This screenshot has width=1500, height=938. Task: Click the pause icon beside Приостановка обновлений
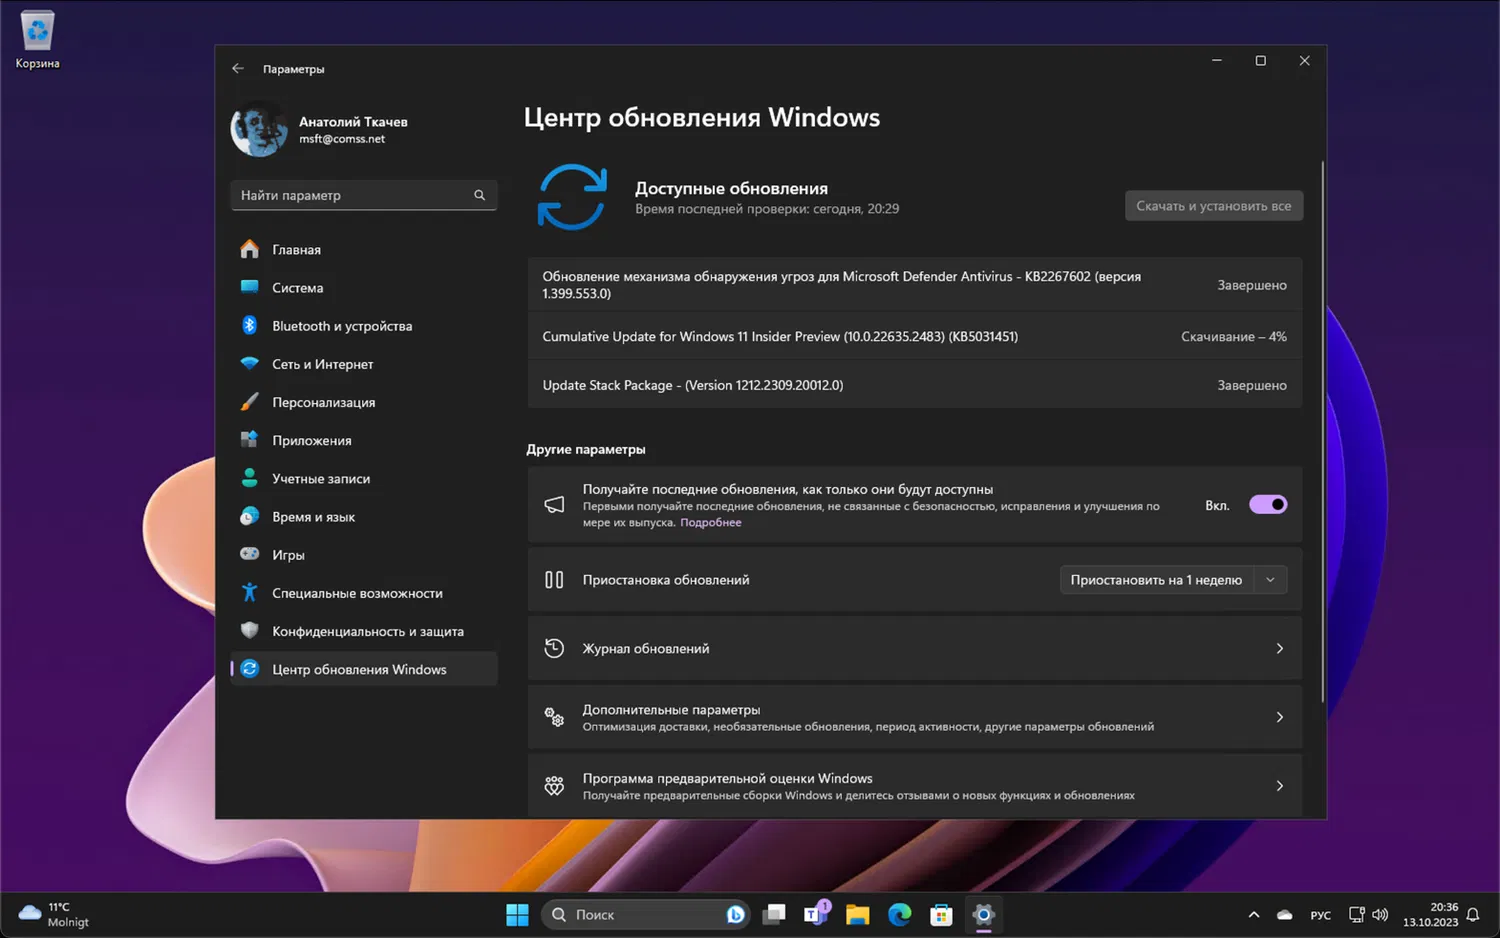pos(554,580)
